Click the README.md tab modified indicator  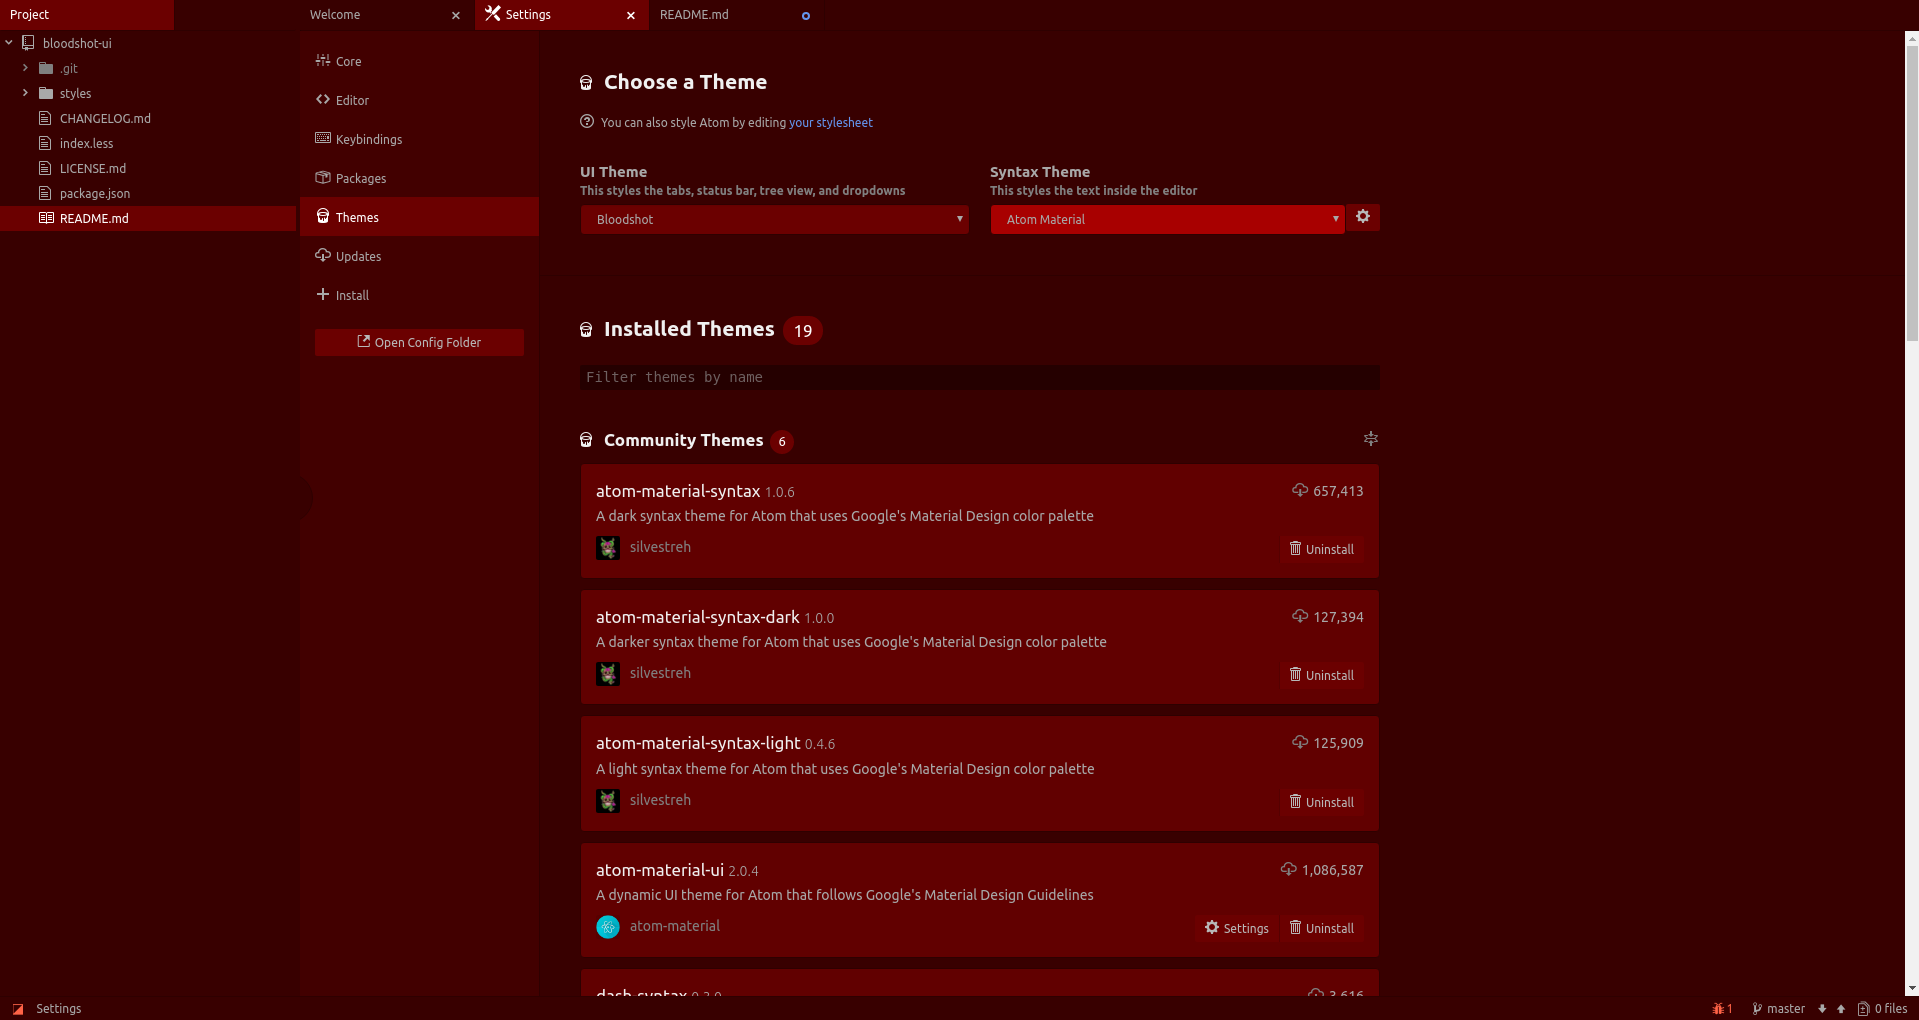806,15
